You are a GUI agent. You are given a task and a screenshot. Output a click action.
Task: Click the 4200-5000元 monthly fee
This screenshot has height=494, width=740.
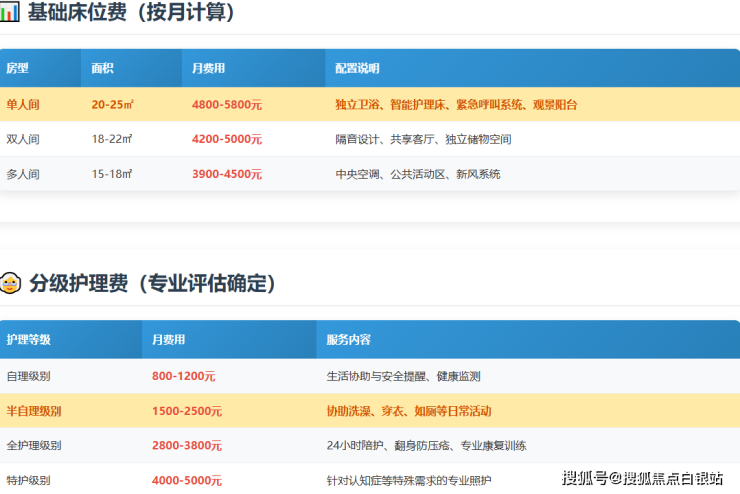[226, 139]
